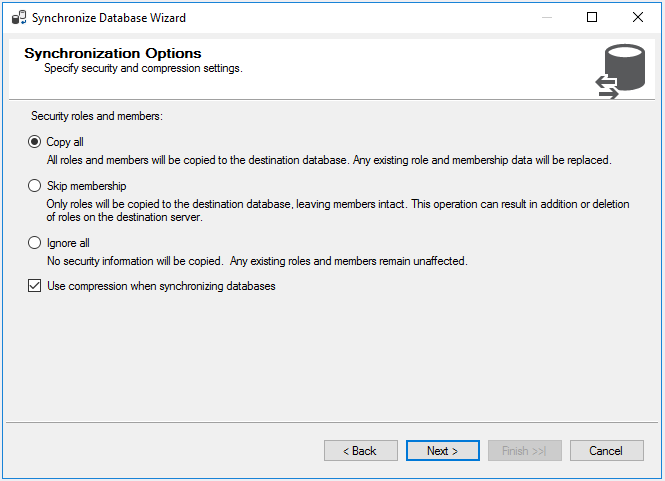This screenshot has width=665, height=481.
Task: Pick the "Ignore all" security option
Action: (35, 243)
